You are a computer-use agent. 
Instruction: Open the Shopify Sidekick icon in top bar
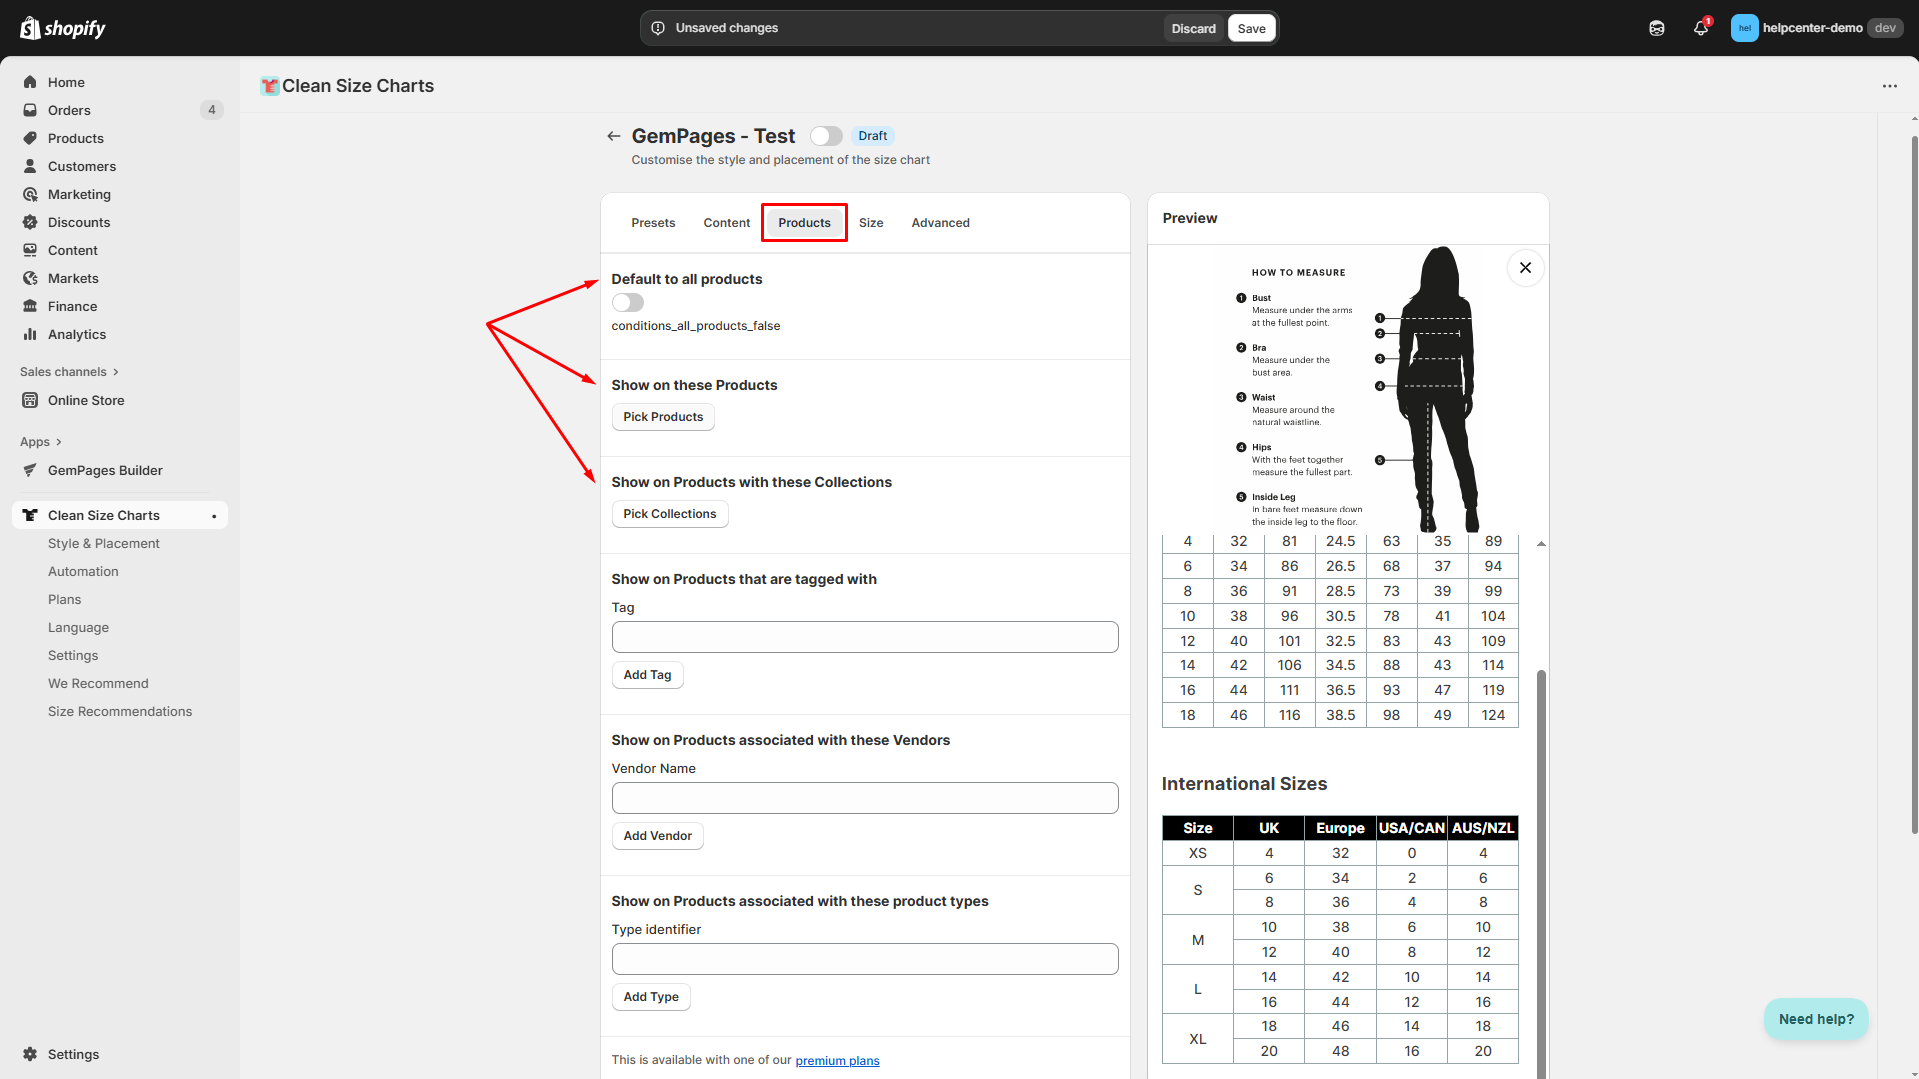click(1656, 28)
